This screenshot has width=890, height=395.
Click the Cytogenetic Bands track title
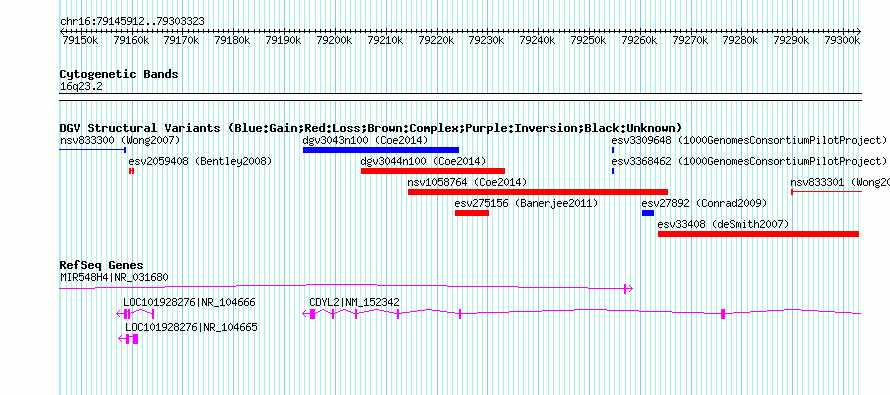click(x=119, y=74)
